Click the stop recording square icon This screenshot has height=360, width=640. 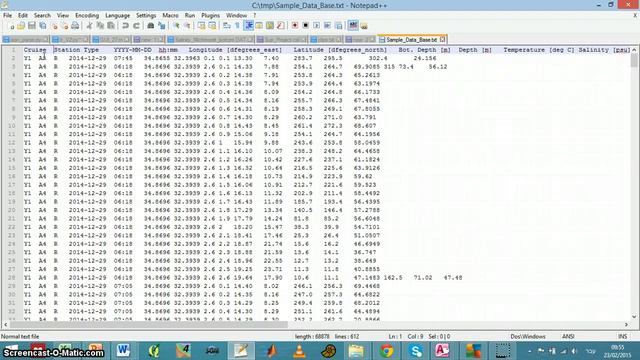click(x=305, y=26)
